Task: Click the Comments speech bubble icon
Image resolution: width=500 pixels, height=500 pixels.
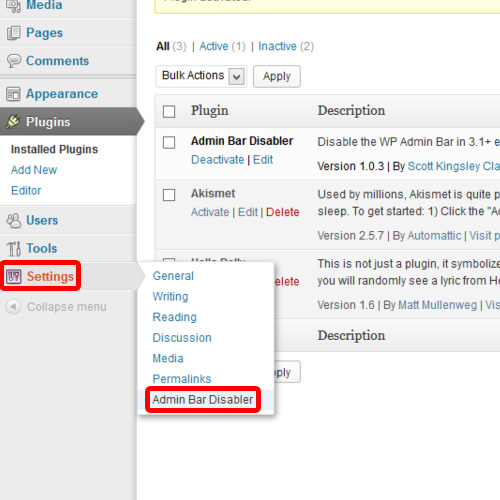Action: (x=14, y=61)
